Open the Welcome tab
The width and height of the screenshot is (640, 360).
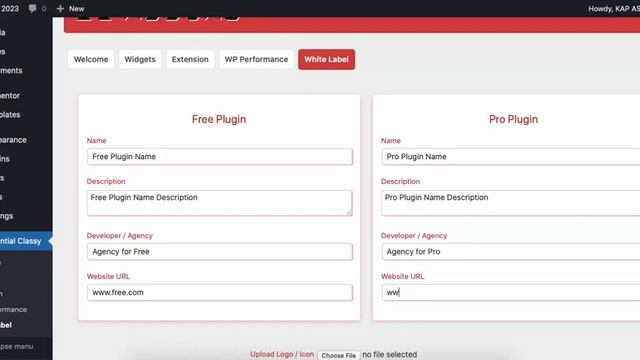point(91,59)
